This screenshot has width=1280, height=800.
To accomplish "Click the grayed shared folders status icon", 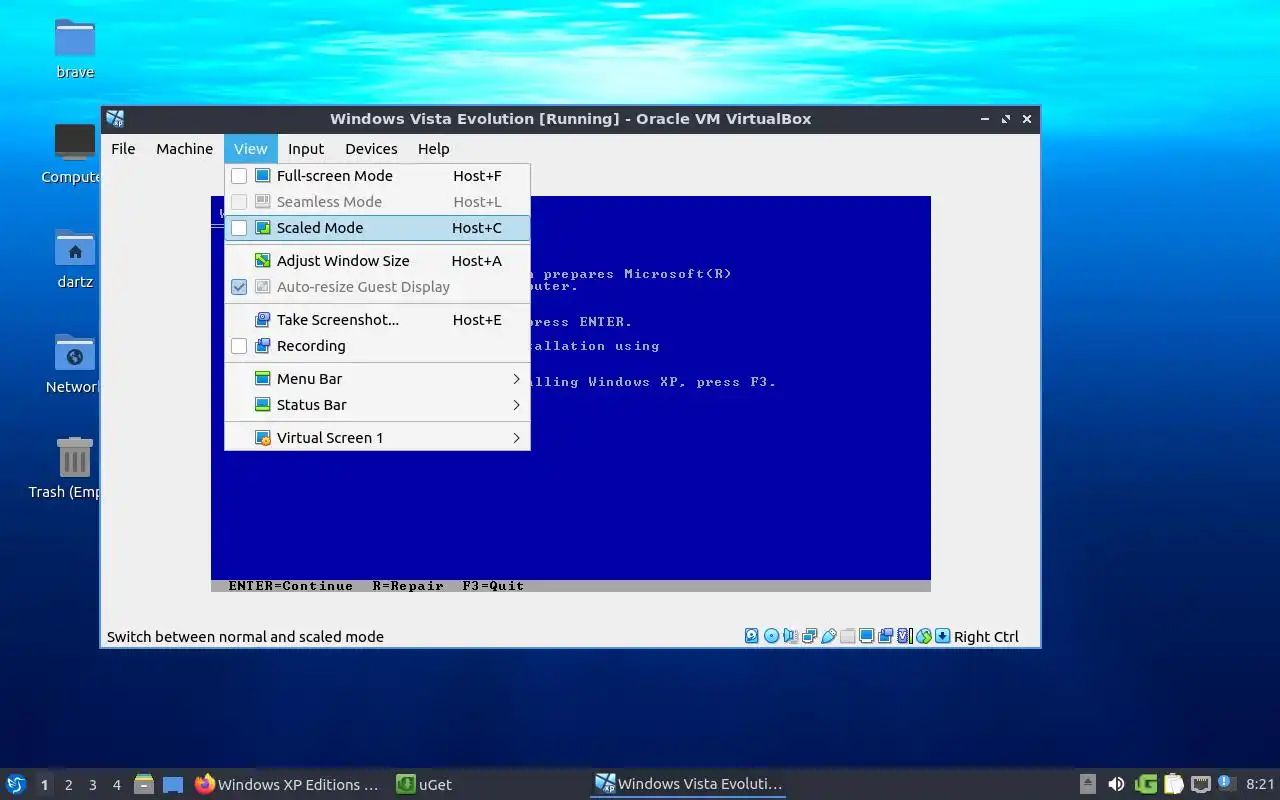I will click(x=847, y=636).
